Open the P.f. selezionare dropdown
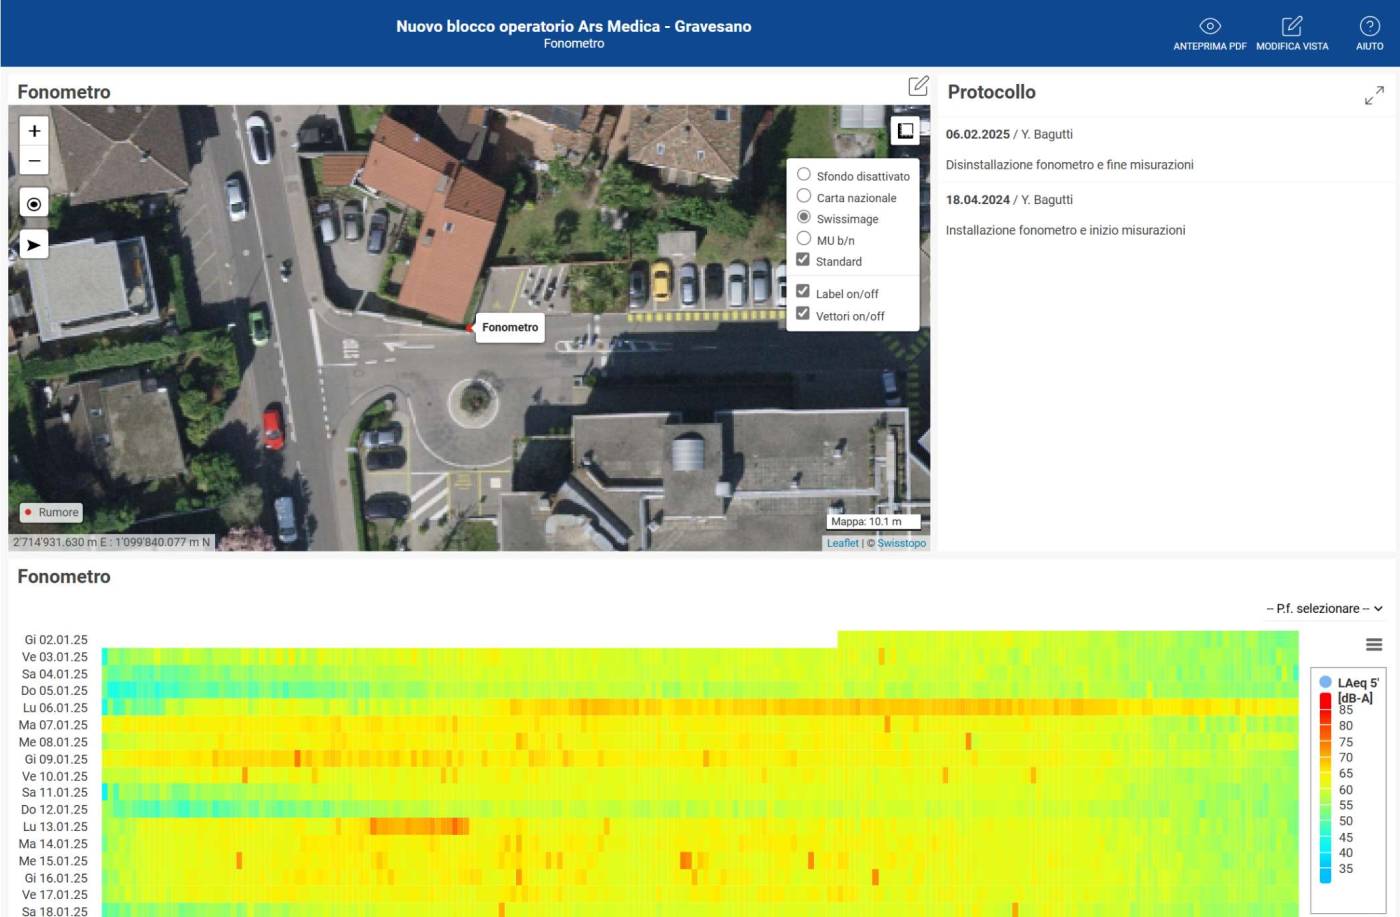Image resolution: width=1400 pixels, height=917 pixels. pos(1324,608)
